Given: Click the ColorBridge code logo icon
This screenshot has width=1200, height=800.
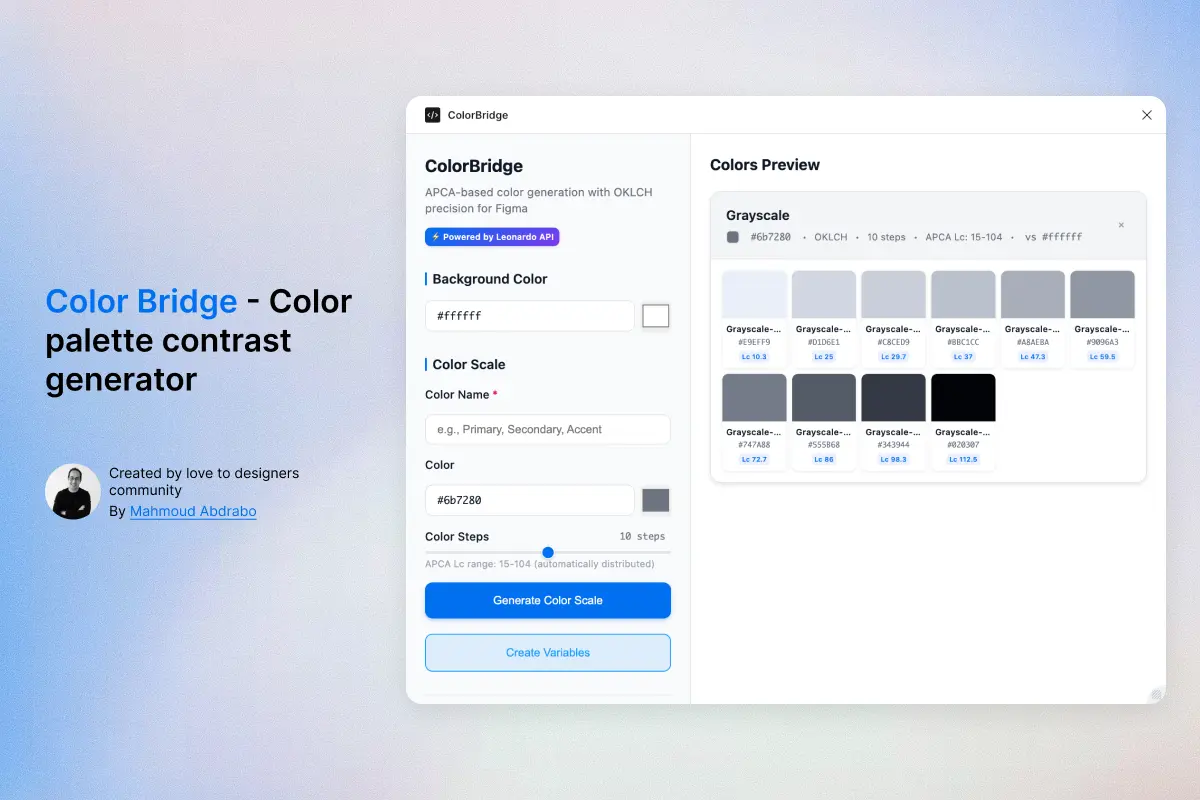Looking at the screenshot, I should pos(433,115).
